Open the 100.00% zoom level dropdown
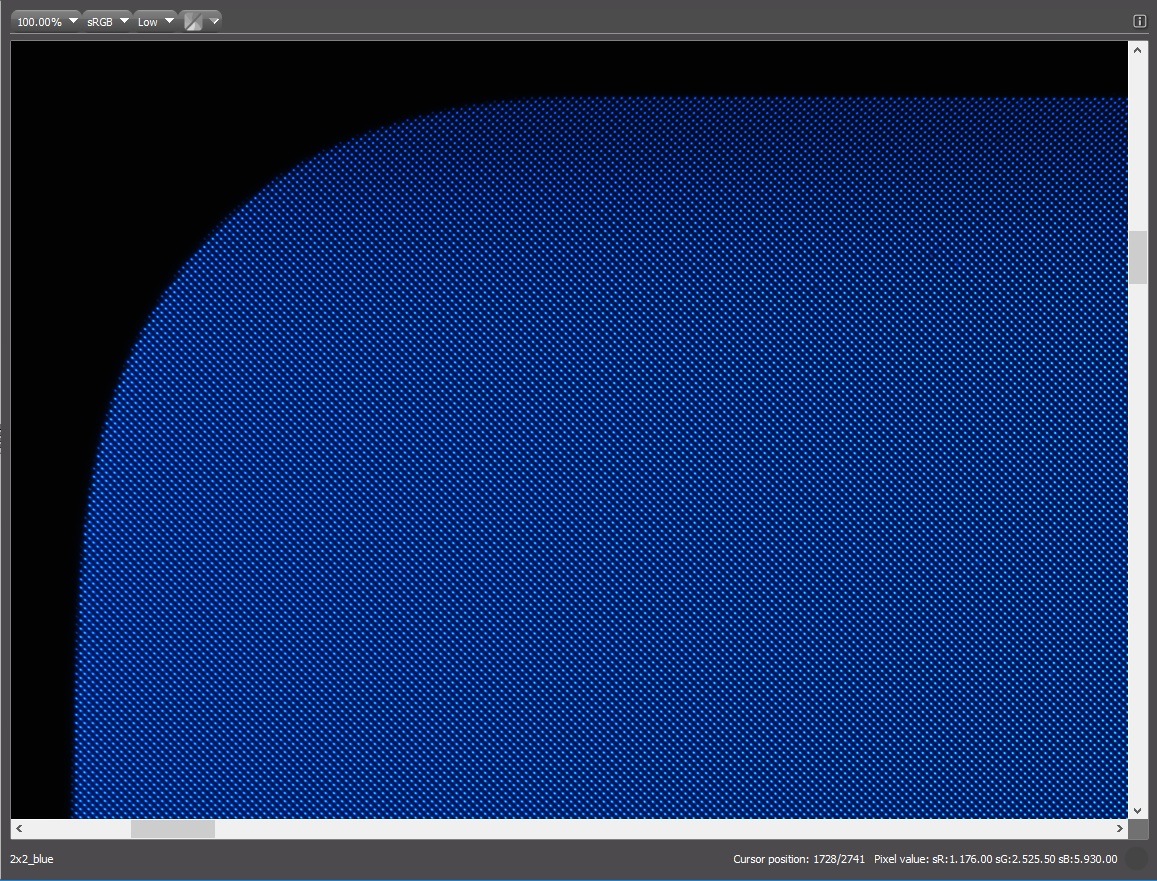The image size is (1157, 881). click(45, 21)
